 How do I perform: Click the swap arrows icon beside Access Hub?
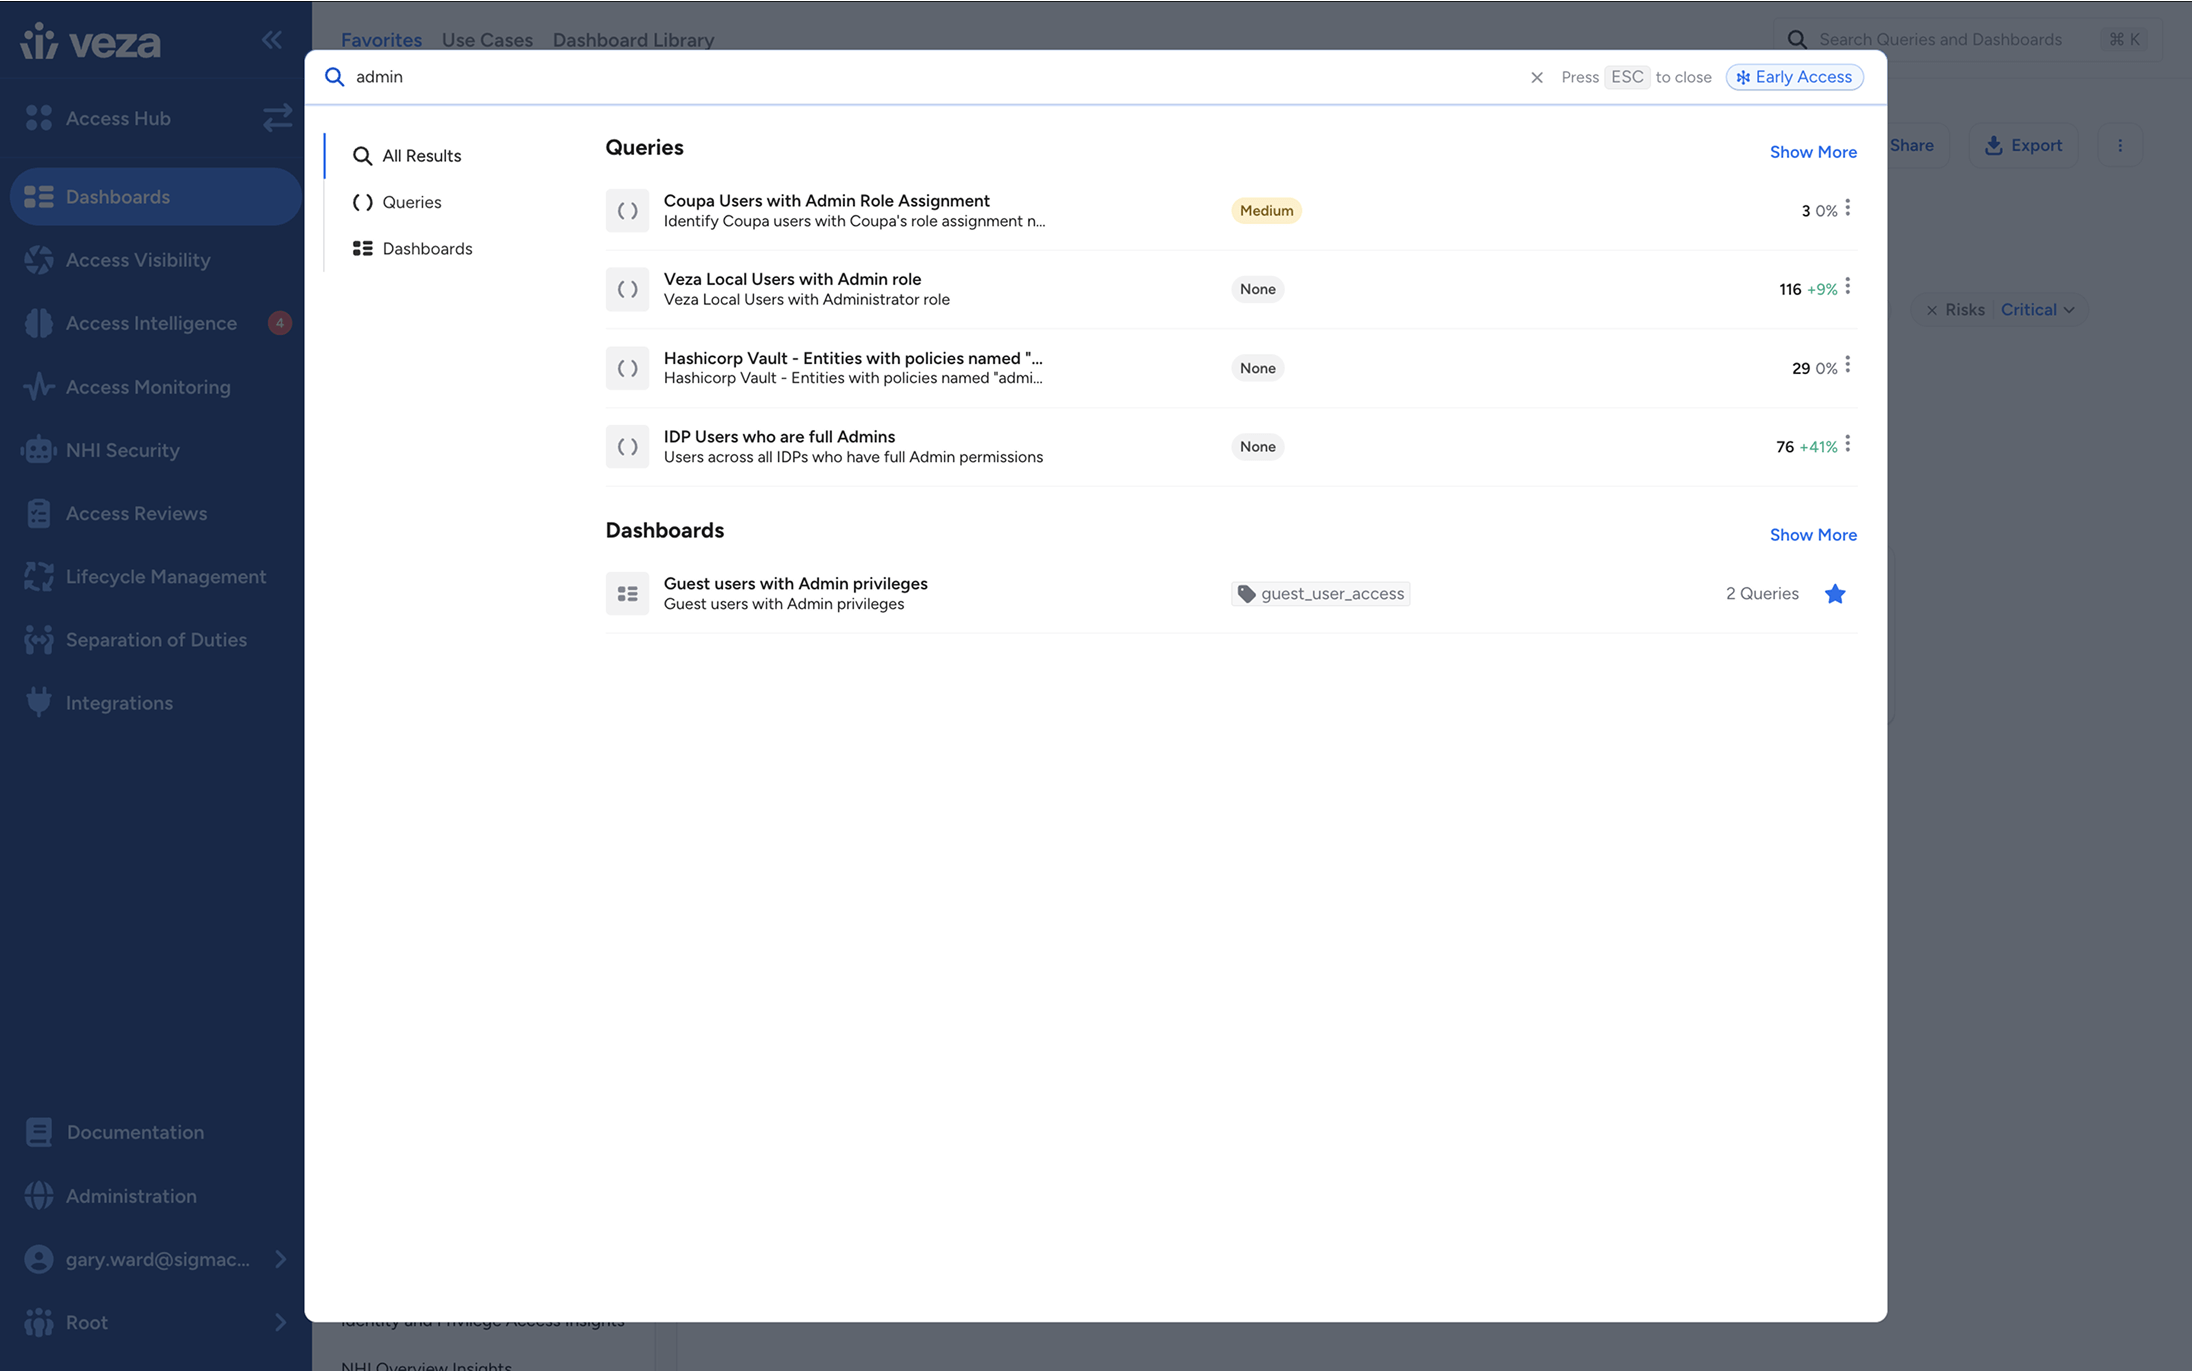click(277, 118)
